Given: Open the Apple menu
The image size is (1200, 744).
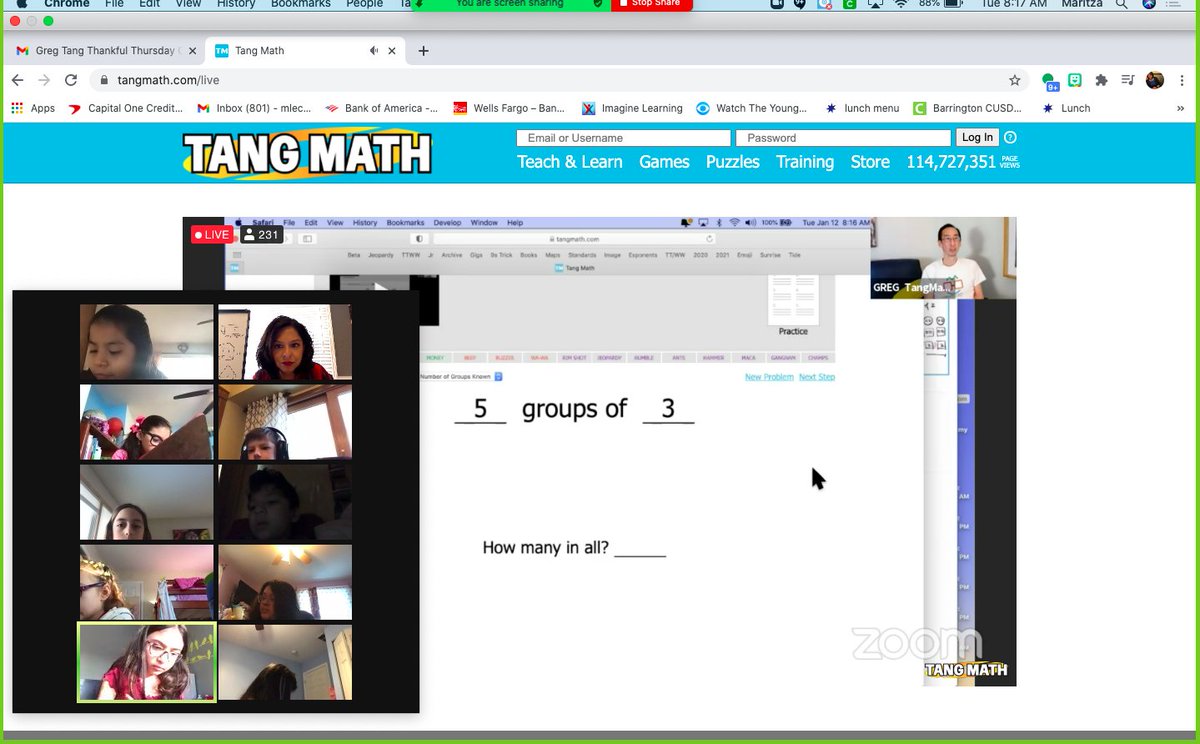Looking at the screenshot, I should point(22,4).
